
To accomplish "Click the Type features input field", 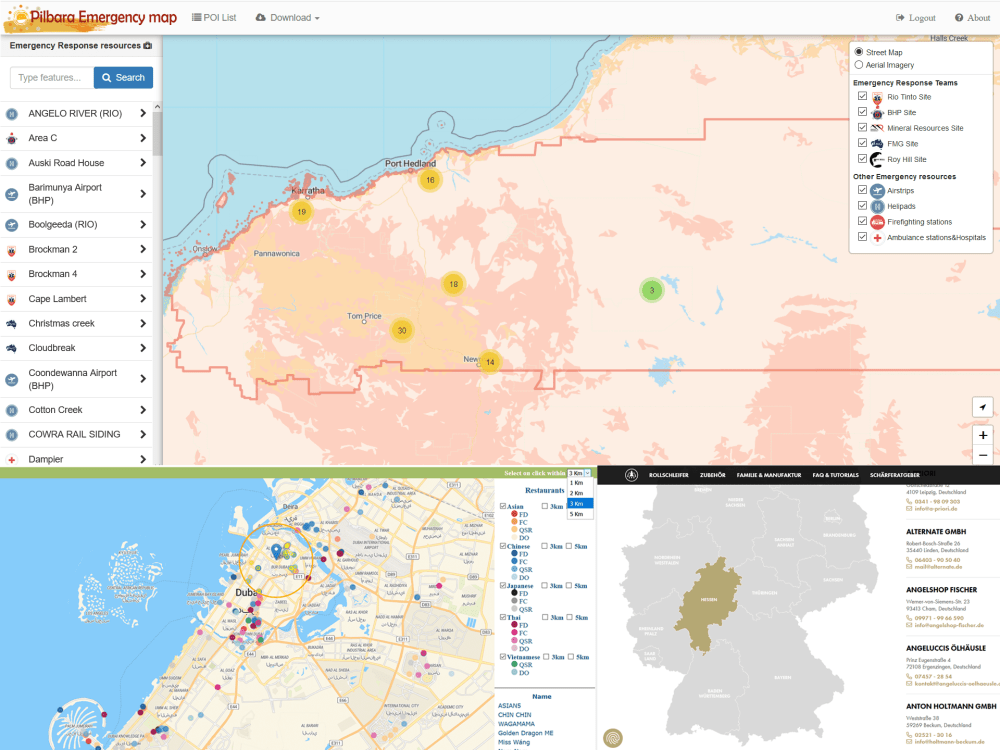I will [x=48, y=77].
